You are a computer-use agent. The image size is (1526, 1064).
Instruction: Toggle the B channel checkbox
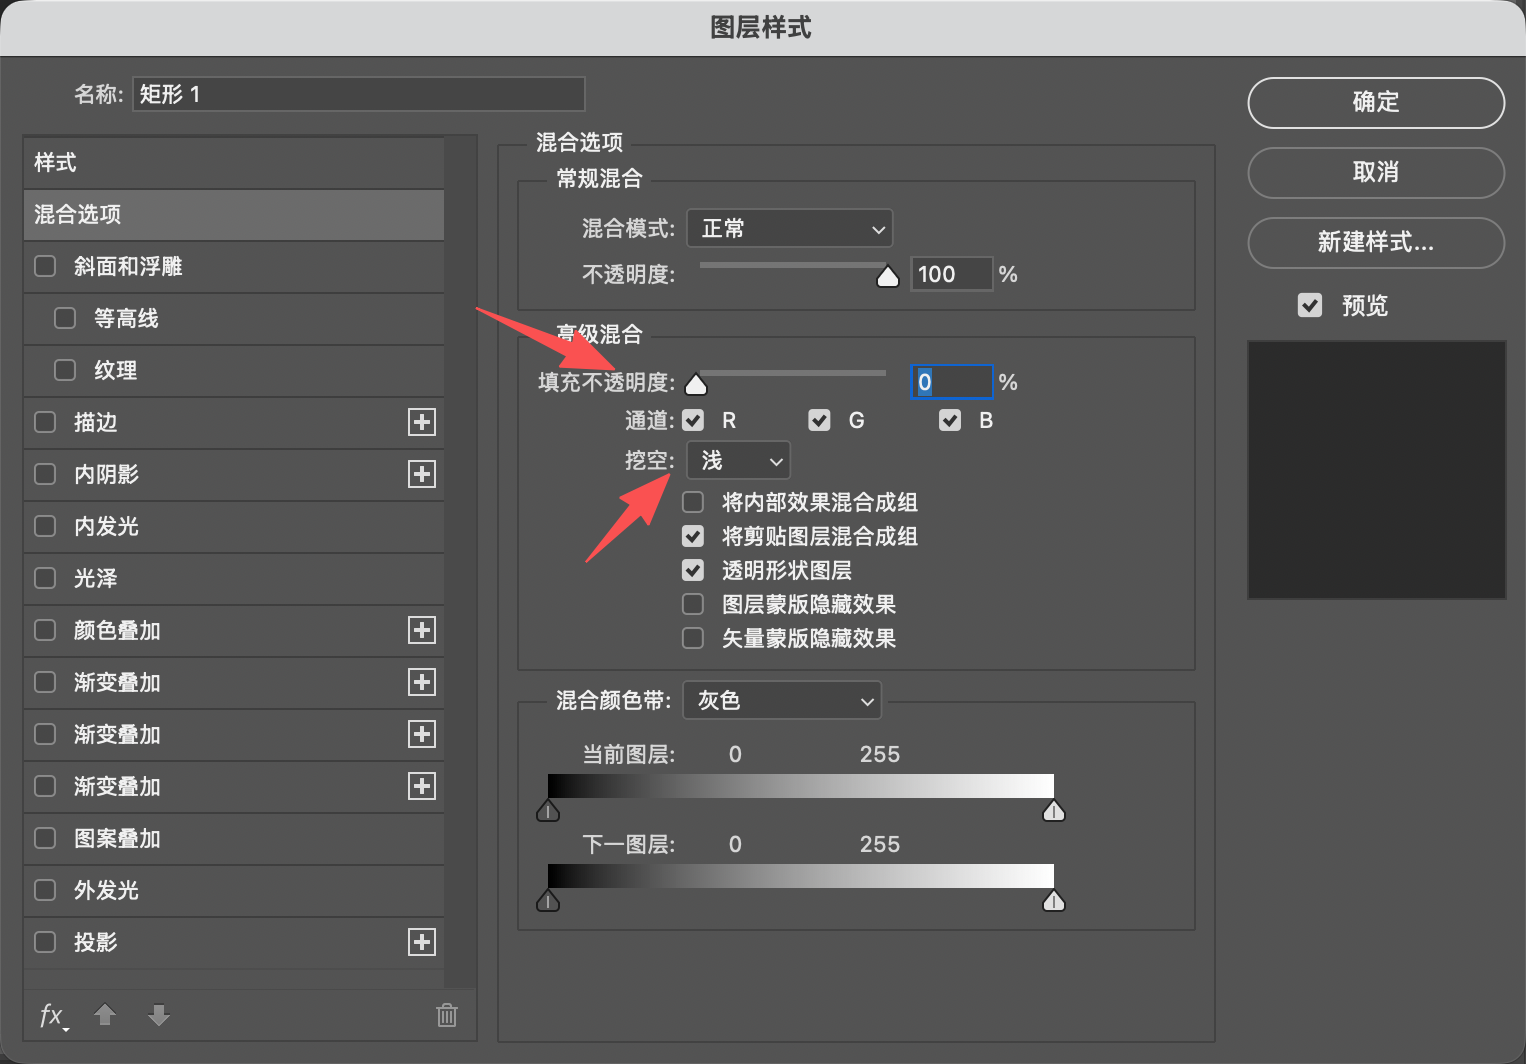[950, 420]
